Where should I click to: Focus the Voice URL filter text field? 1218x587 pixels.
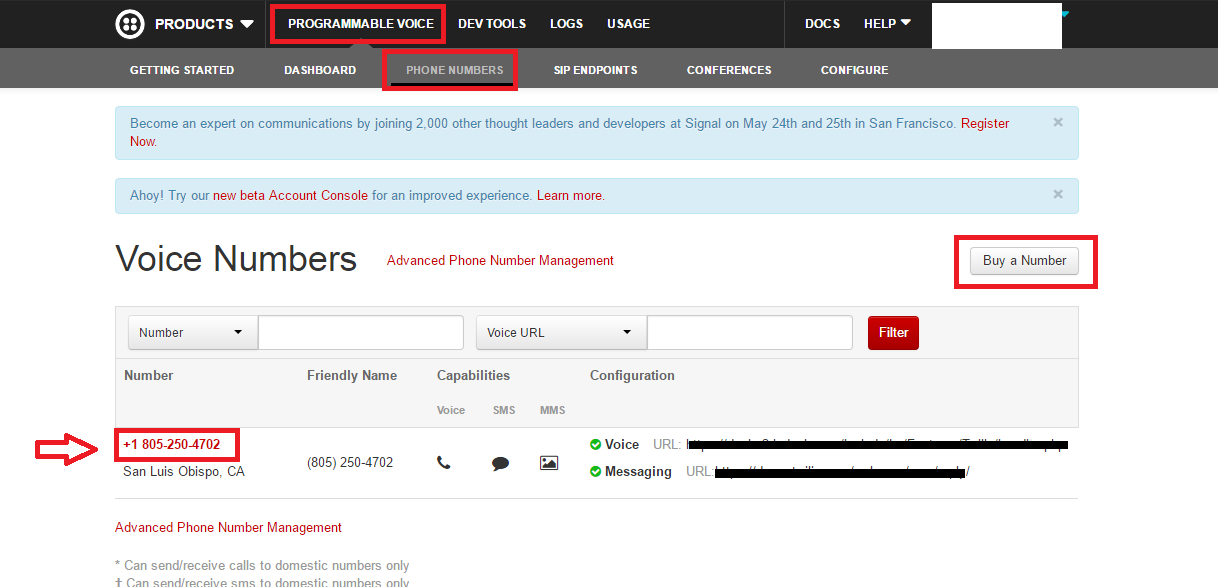point(750,333)
